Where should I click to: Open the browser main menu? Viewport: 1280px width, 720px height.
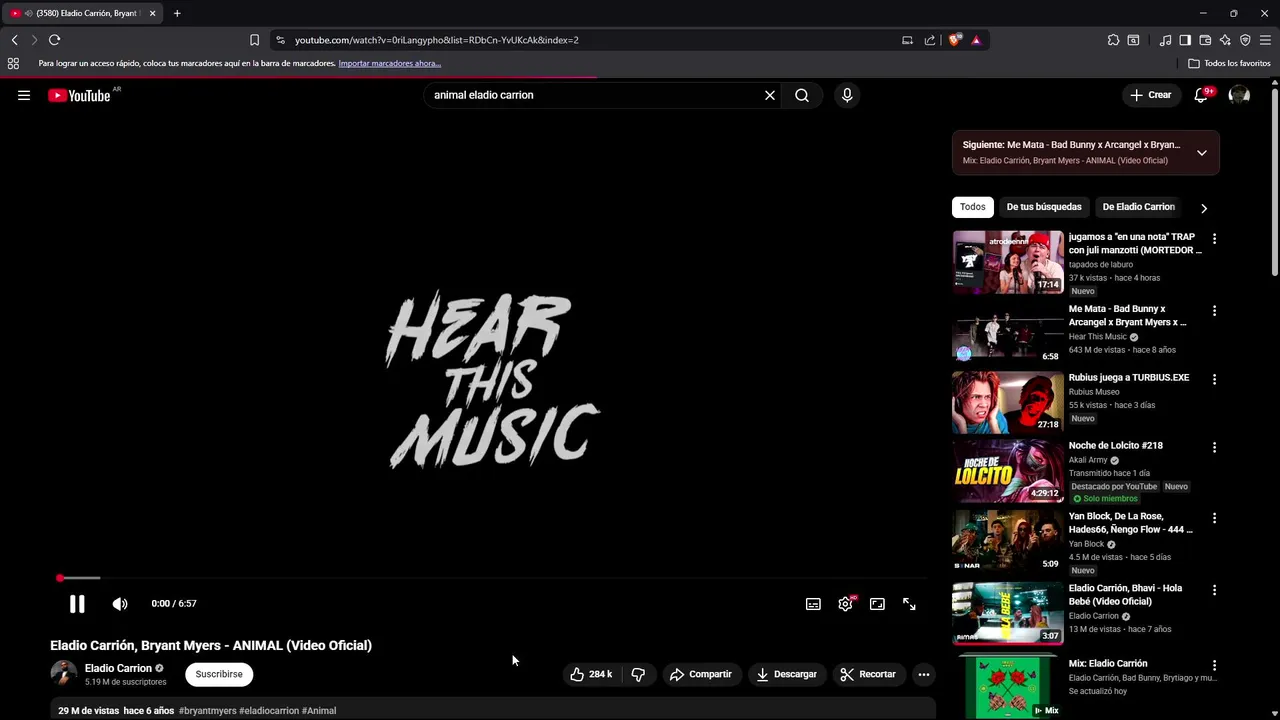[x=1265, y=40]
